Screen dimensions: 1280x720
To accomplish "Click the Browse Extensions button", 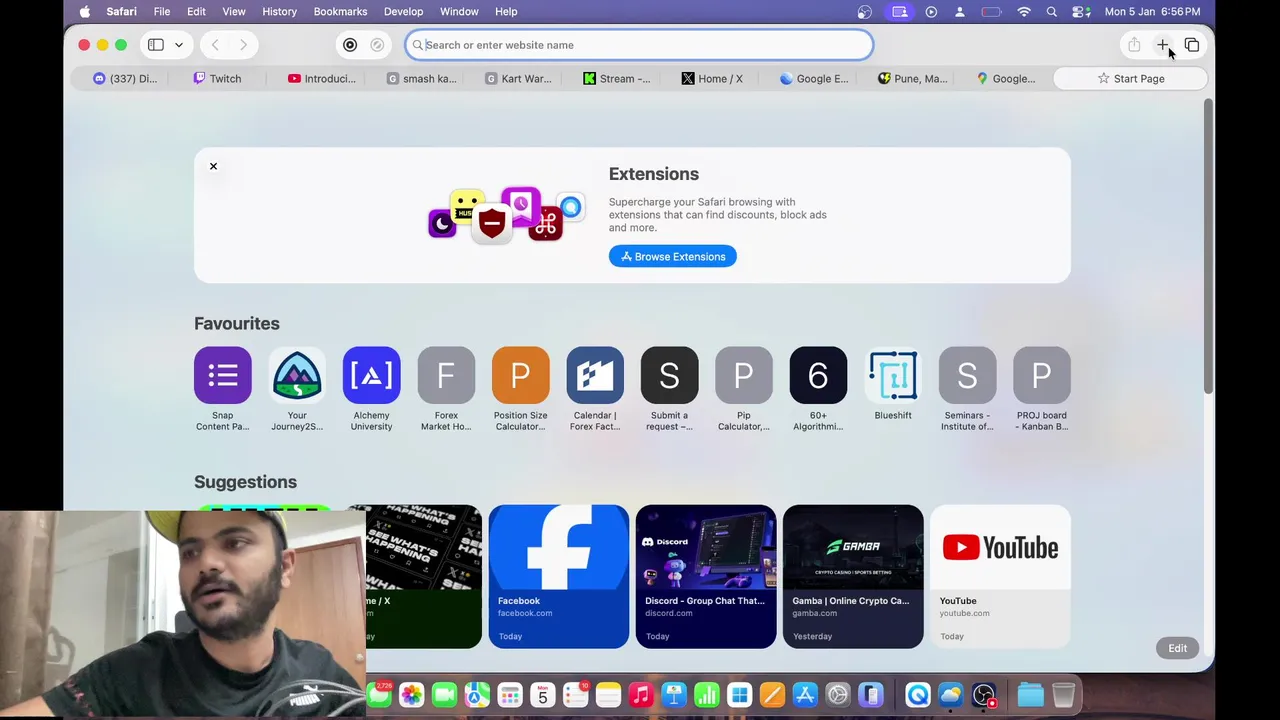I will (x=673, y=257).
